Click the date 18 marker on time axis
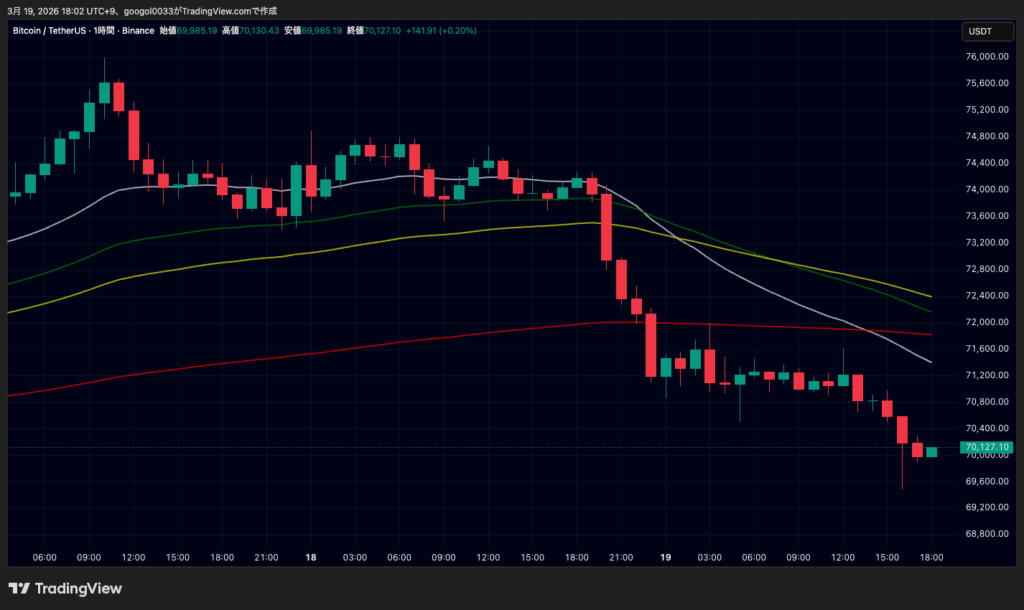This screenshot has width=1024, height=610. coord(312,557)
